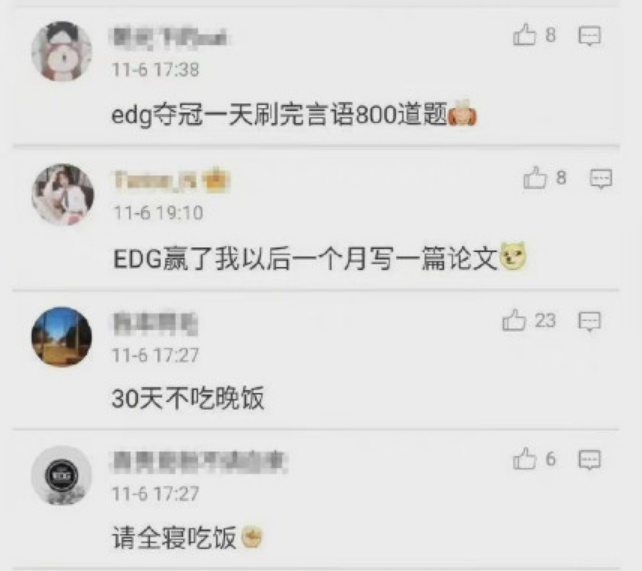Viewport: 642px width, 571px height.
Task: Reply to the EDG赢了 comment
Action: 601,179
